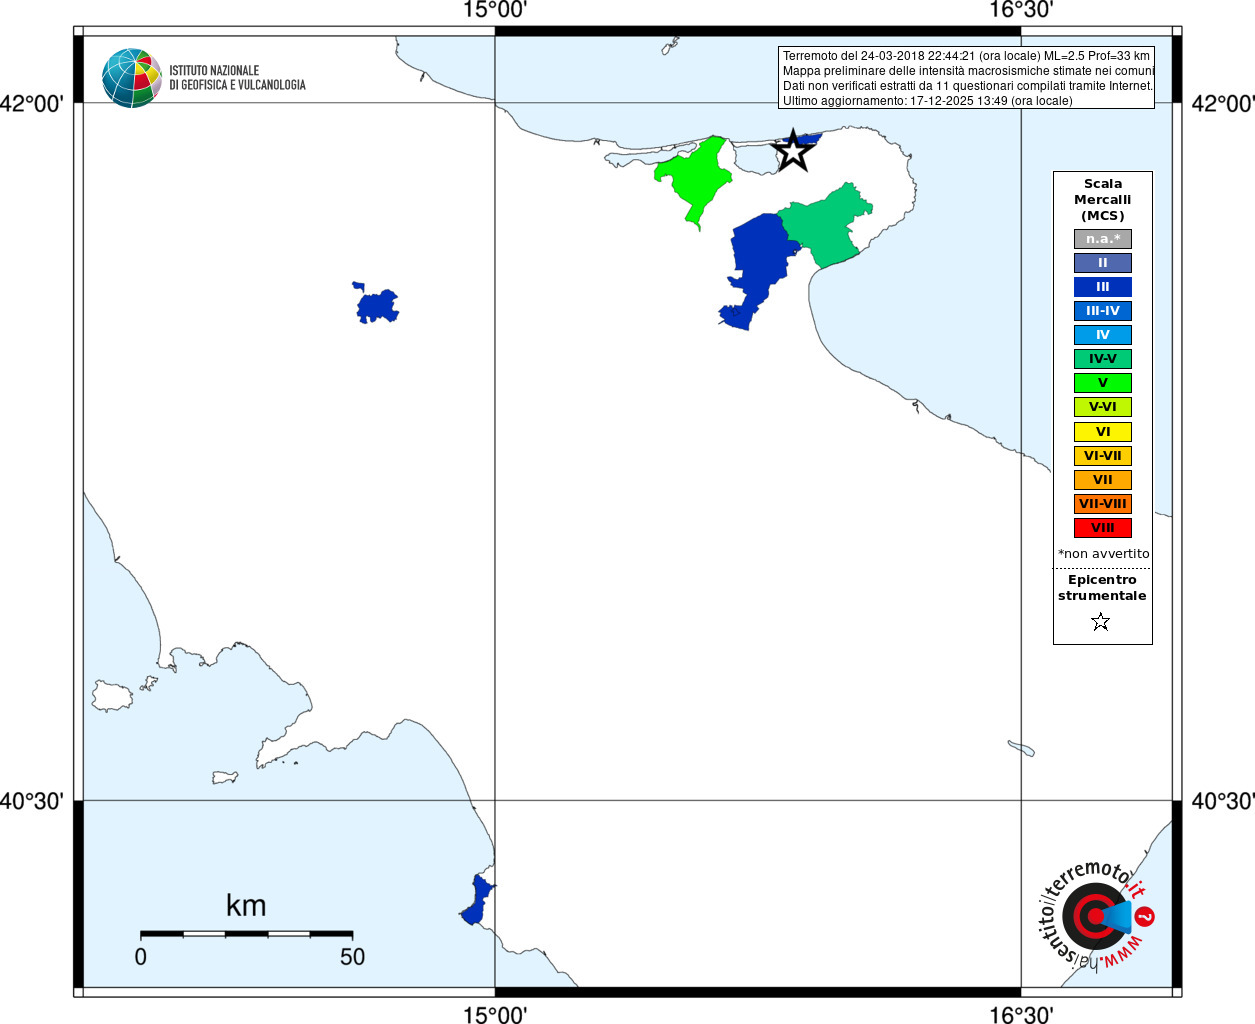Click the bottom 16°30' longitude label

click(x=1021, y=1014)
